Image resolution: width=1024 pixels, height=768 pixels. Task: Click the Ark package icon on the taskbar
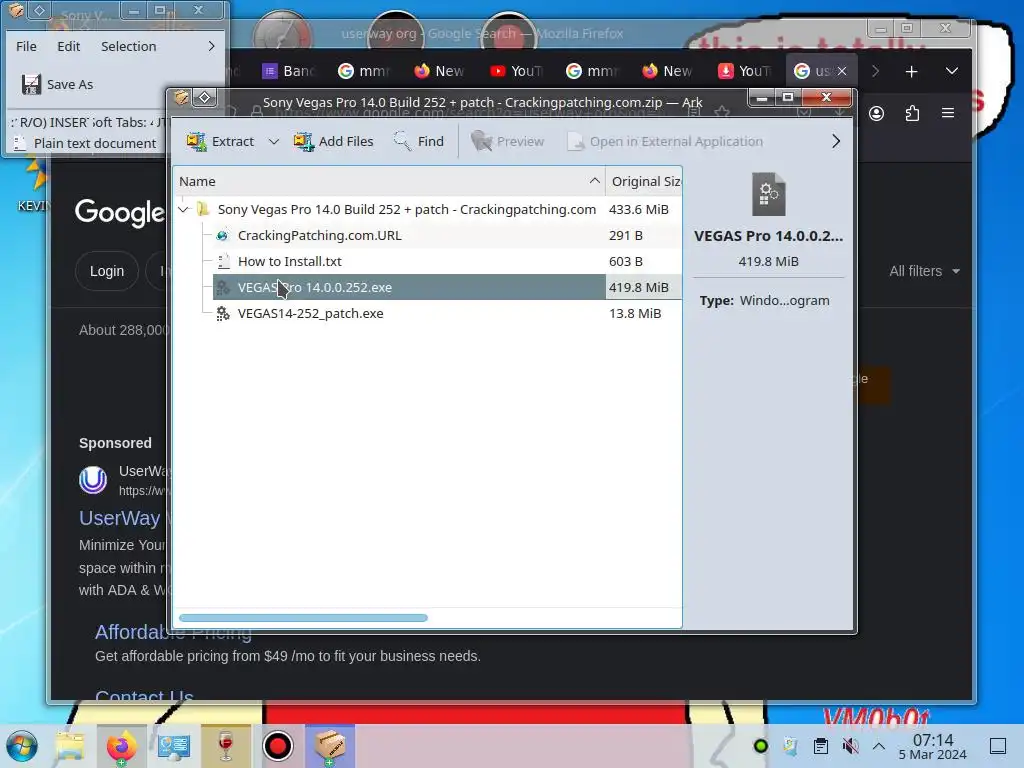pyautogui.click(x=330, y=746)
